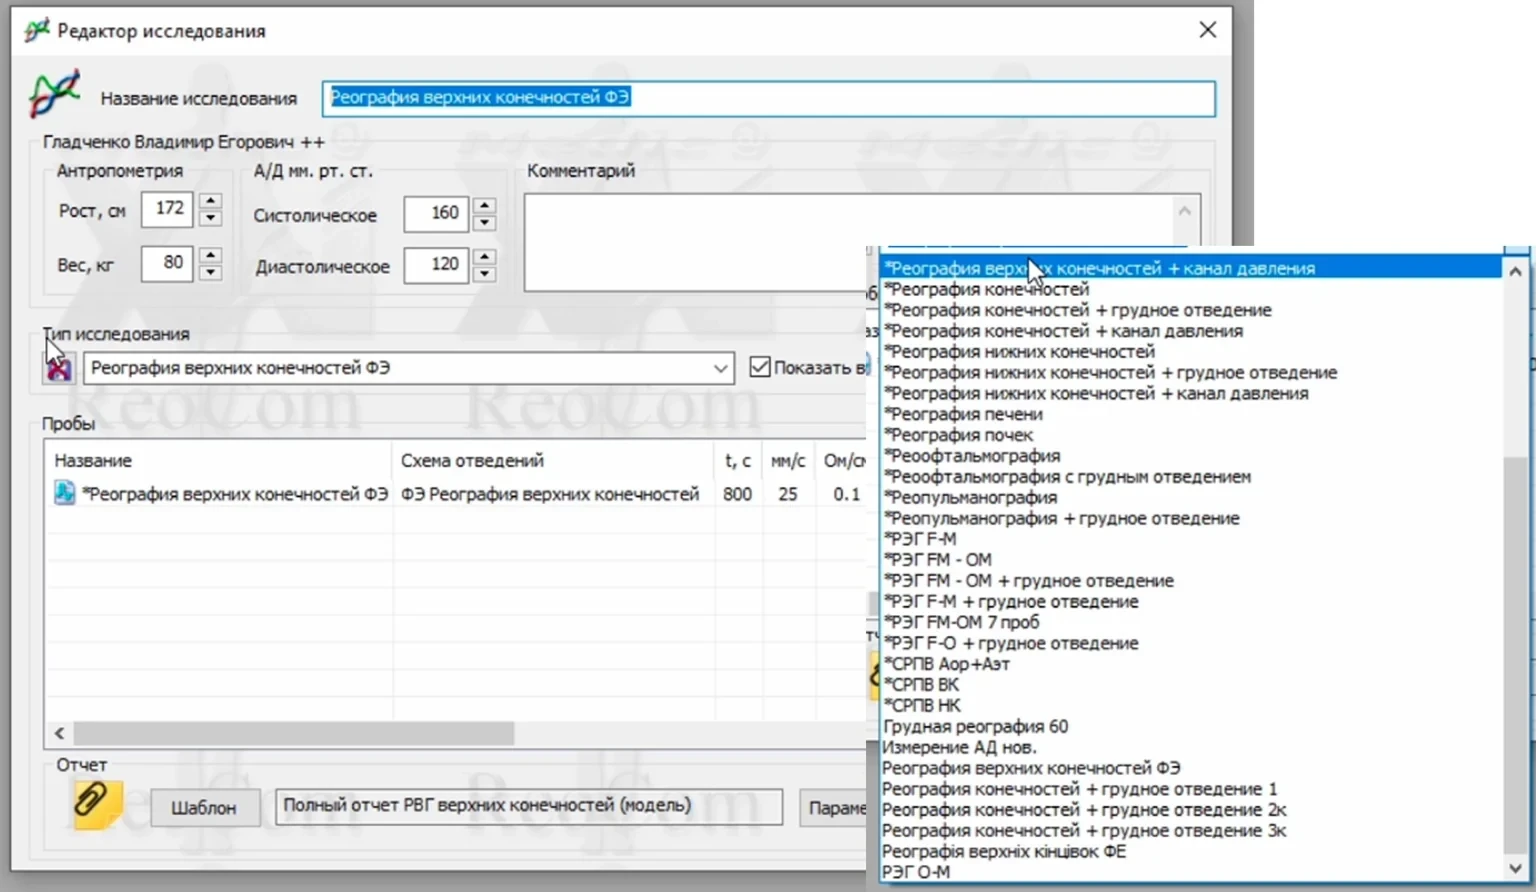The height and width of the screenshot is (892, 1536).
Task: Pick 'Измерение АД нов.' from the list
Action: pos(1191,747)
